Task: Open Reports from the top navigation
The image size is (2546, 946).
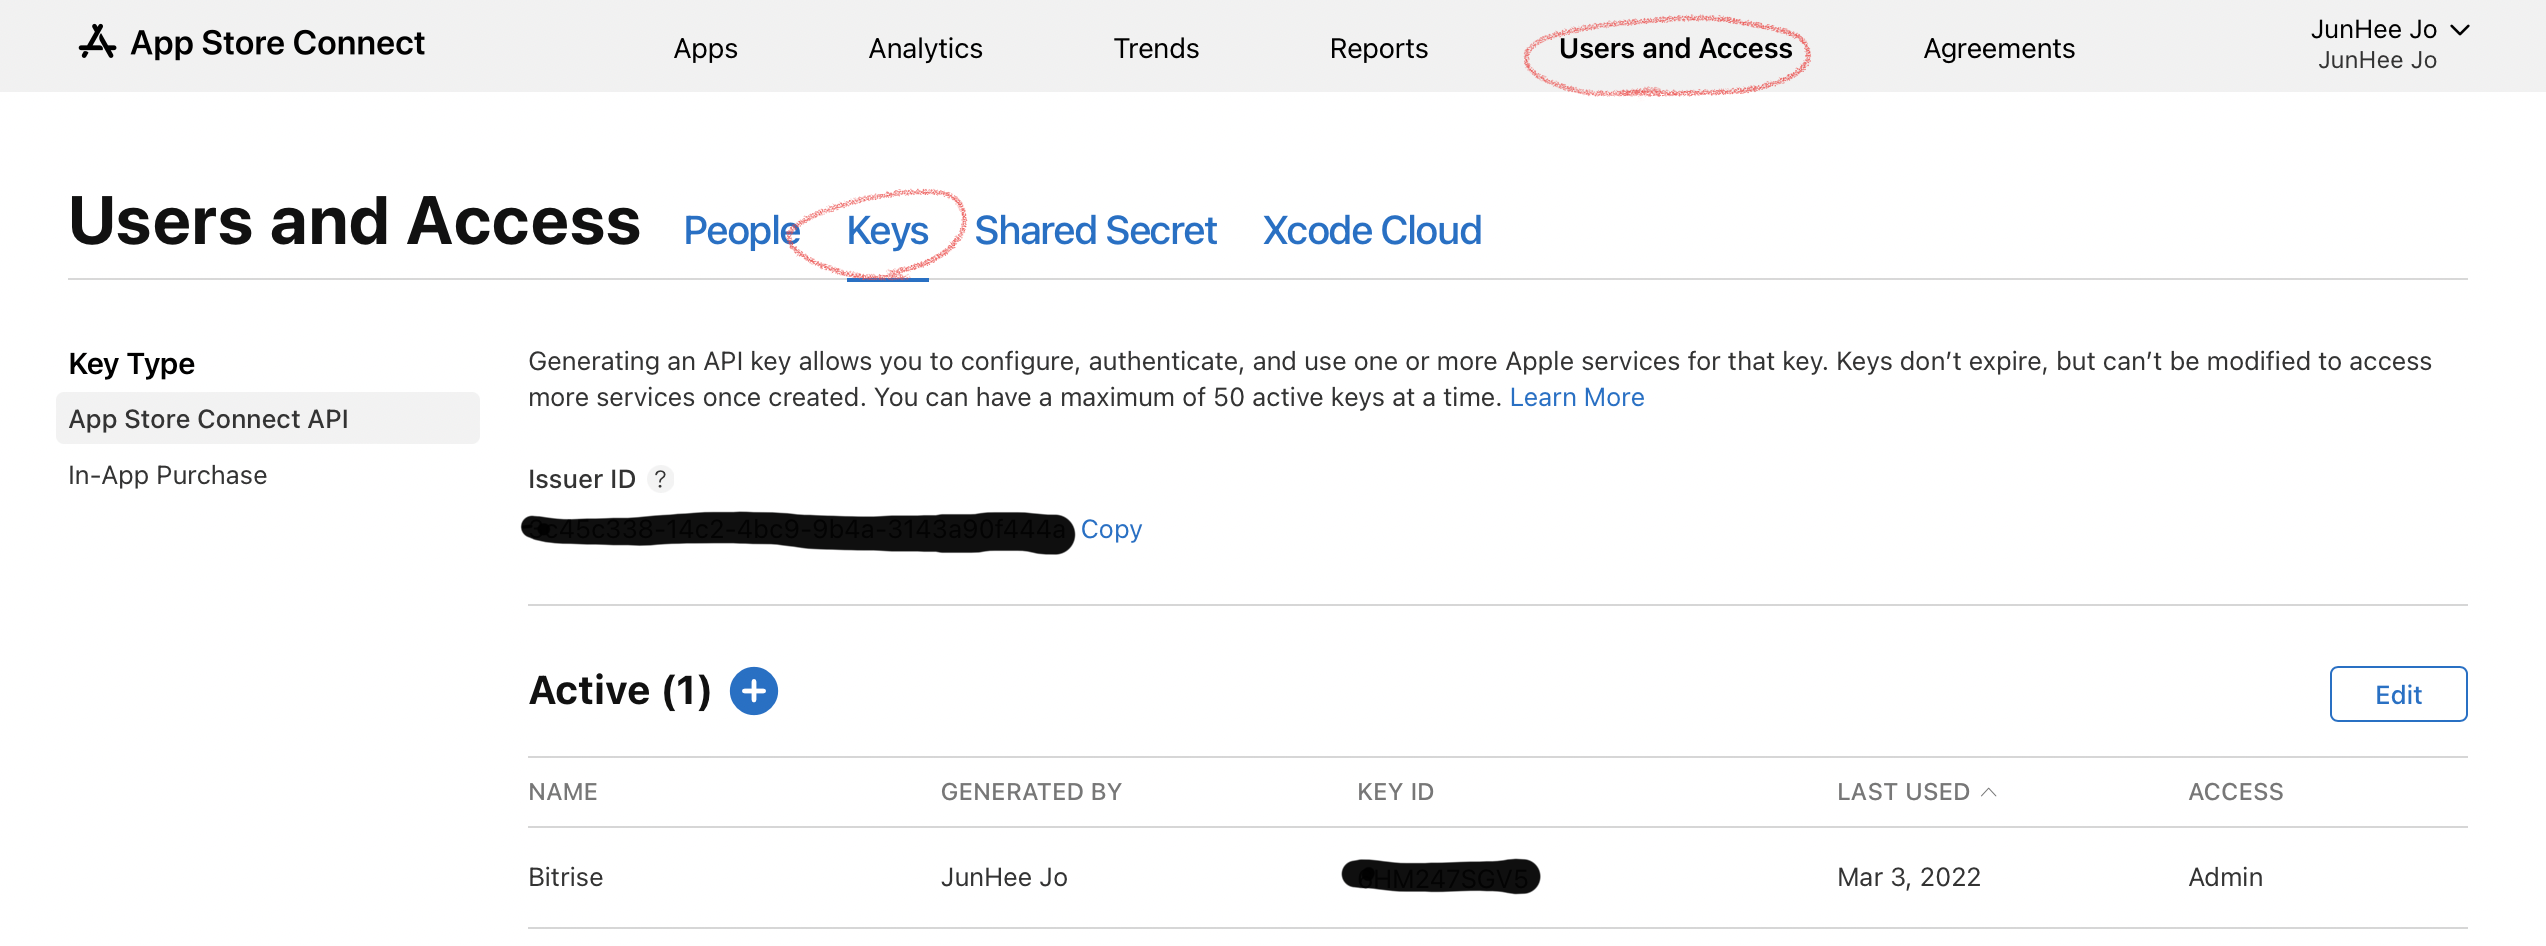Action: [x=1378, y=48]
